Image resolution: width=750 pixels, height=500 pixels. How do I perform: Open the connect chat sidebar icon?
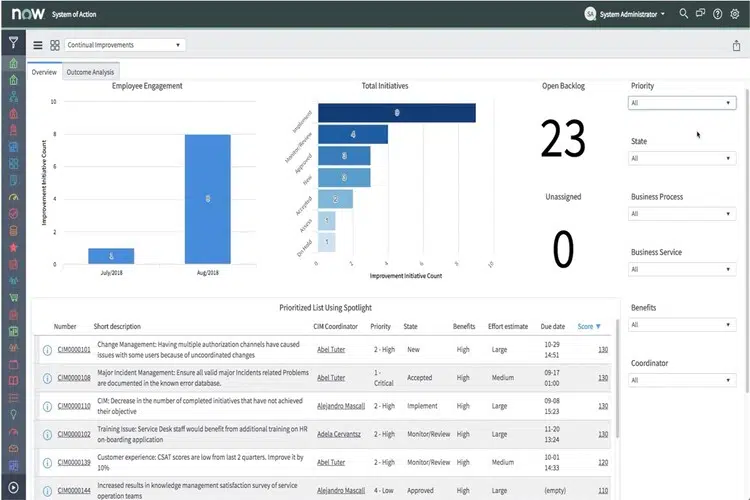(x=701, y=14)
